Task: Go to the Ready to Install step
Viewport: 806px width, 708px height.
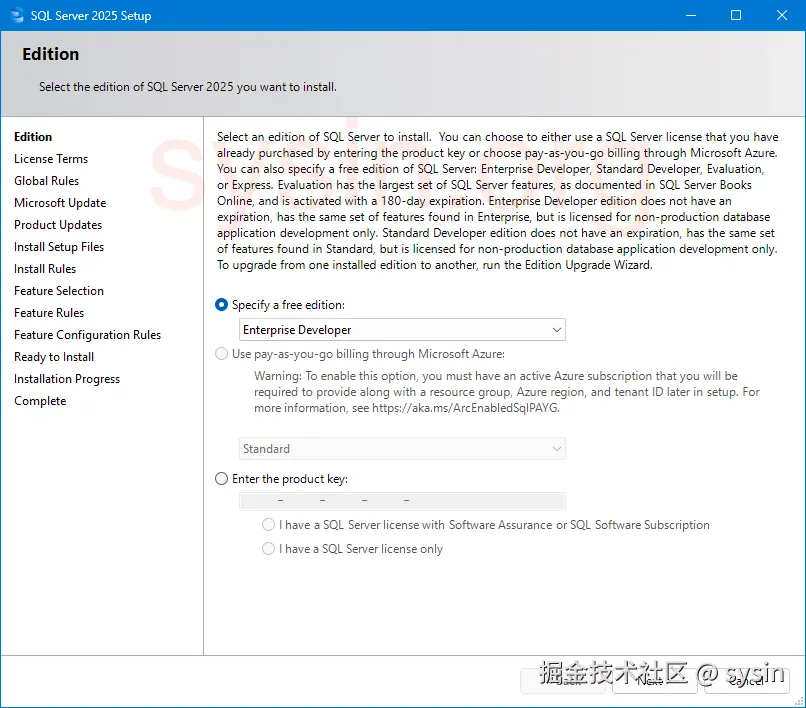Action: [54, 357]
